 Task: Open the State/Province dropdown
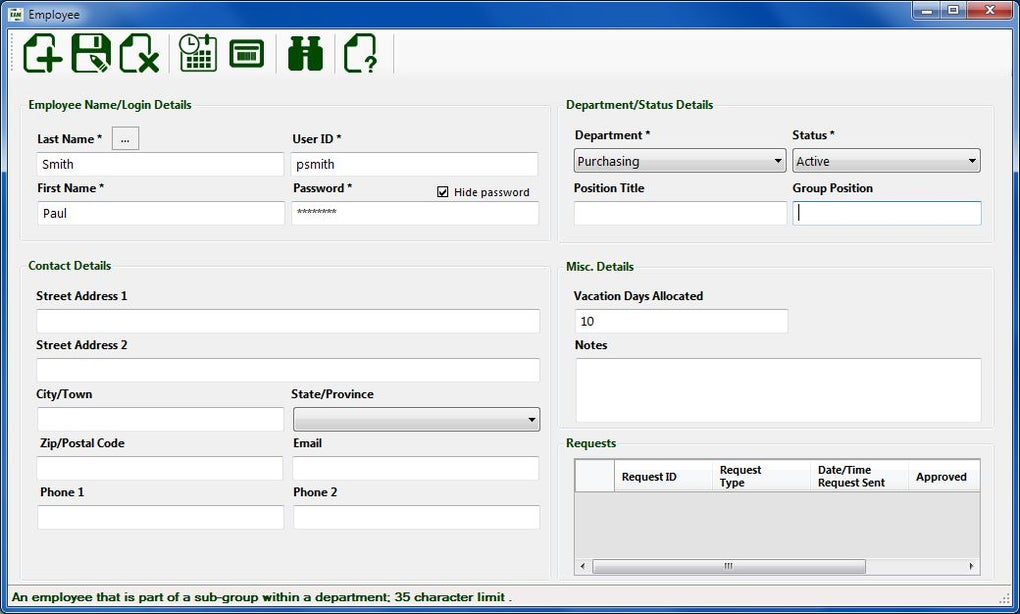(531, 418)
